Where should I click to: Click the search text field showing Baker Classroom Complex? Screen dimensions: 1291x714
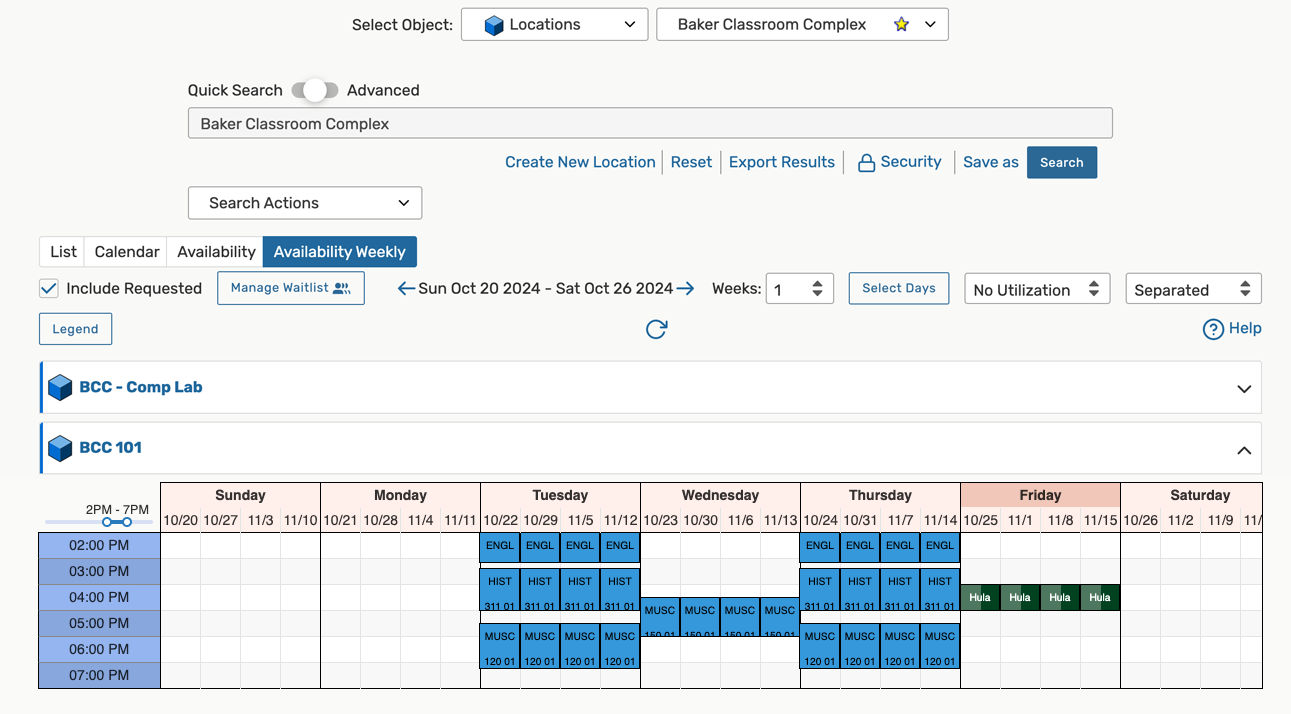point(650,123)
